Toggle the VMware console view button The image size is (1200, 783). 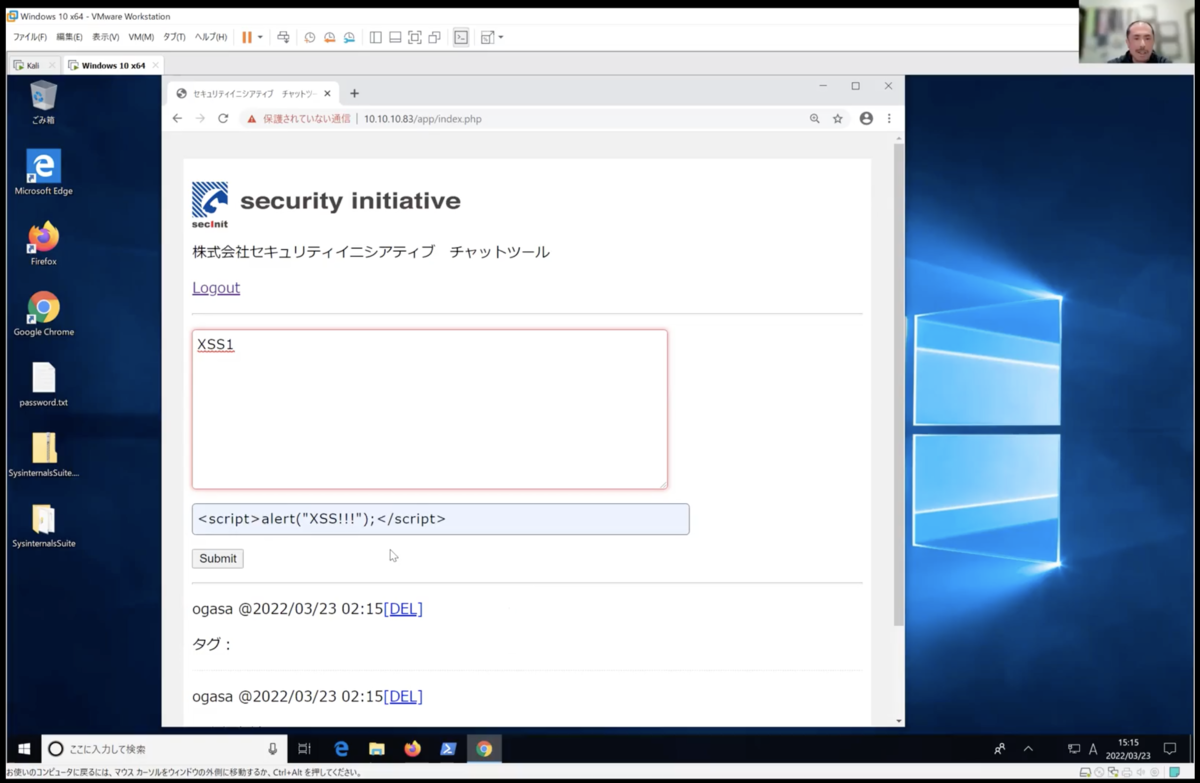[461, 37]
